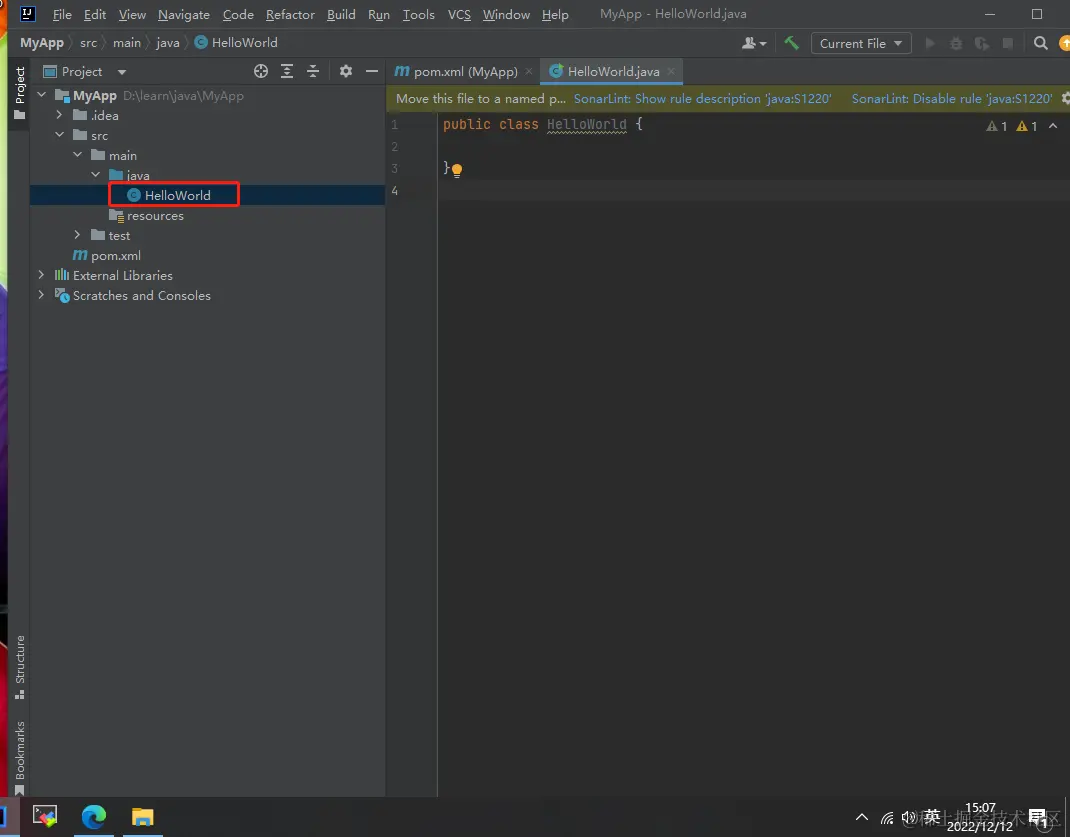Expand External Libraries node
Image resolution: width=1070 pixels, height=837 pixels.
click(x=42, y=275)
